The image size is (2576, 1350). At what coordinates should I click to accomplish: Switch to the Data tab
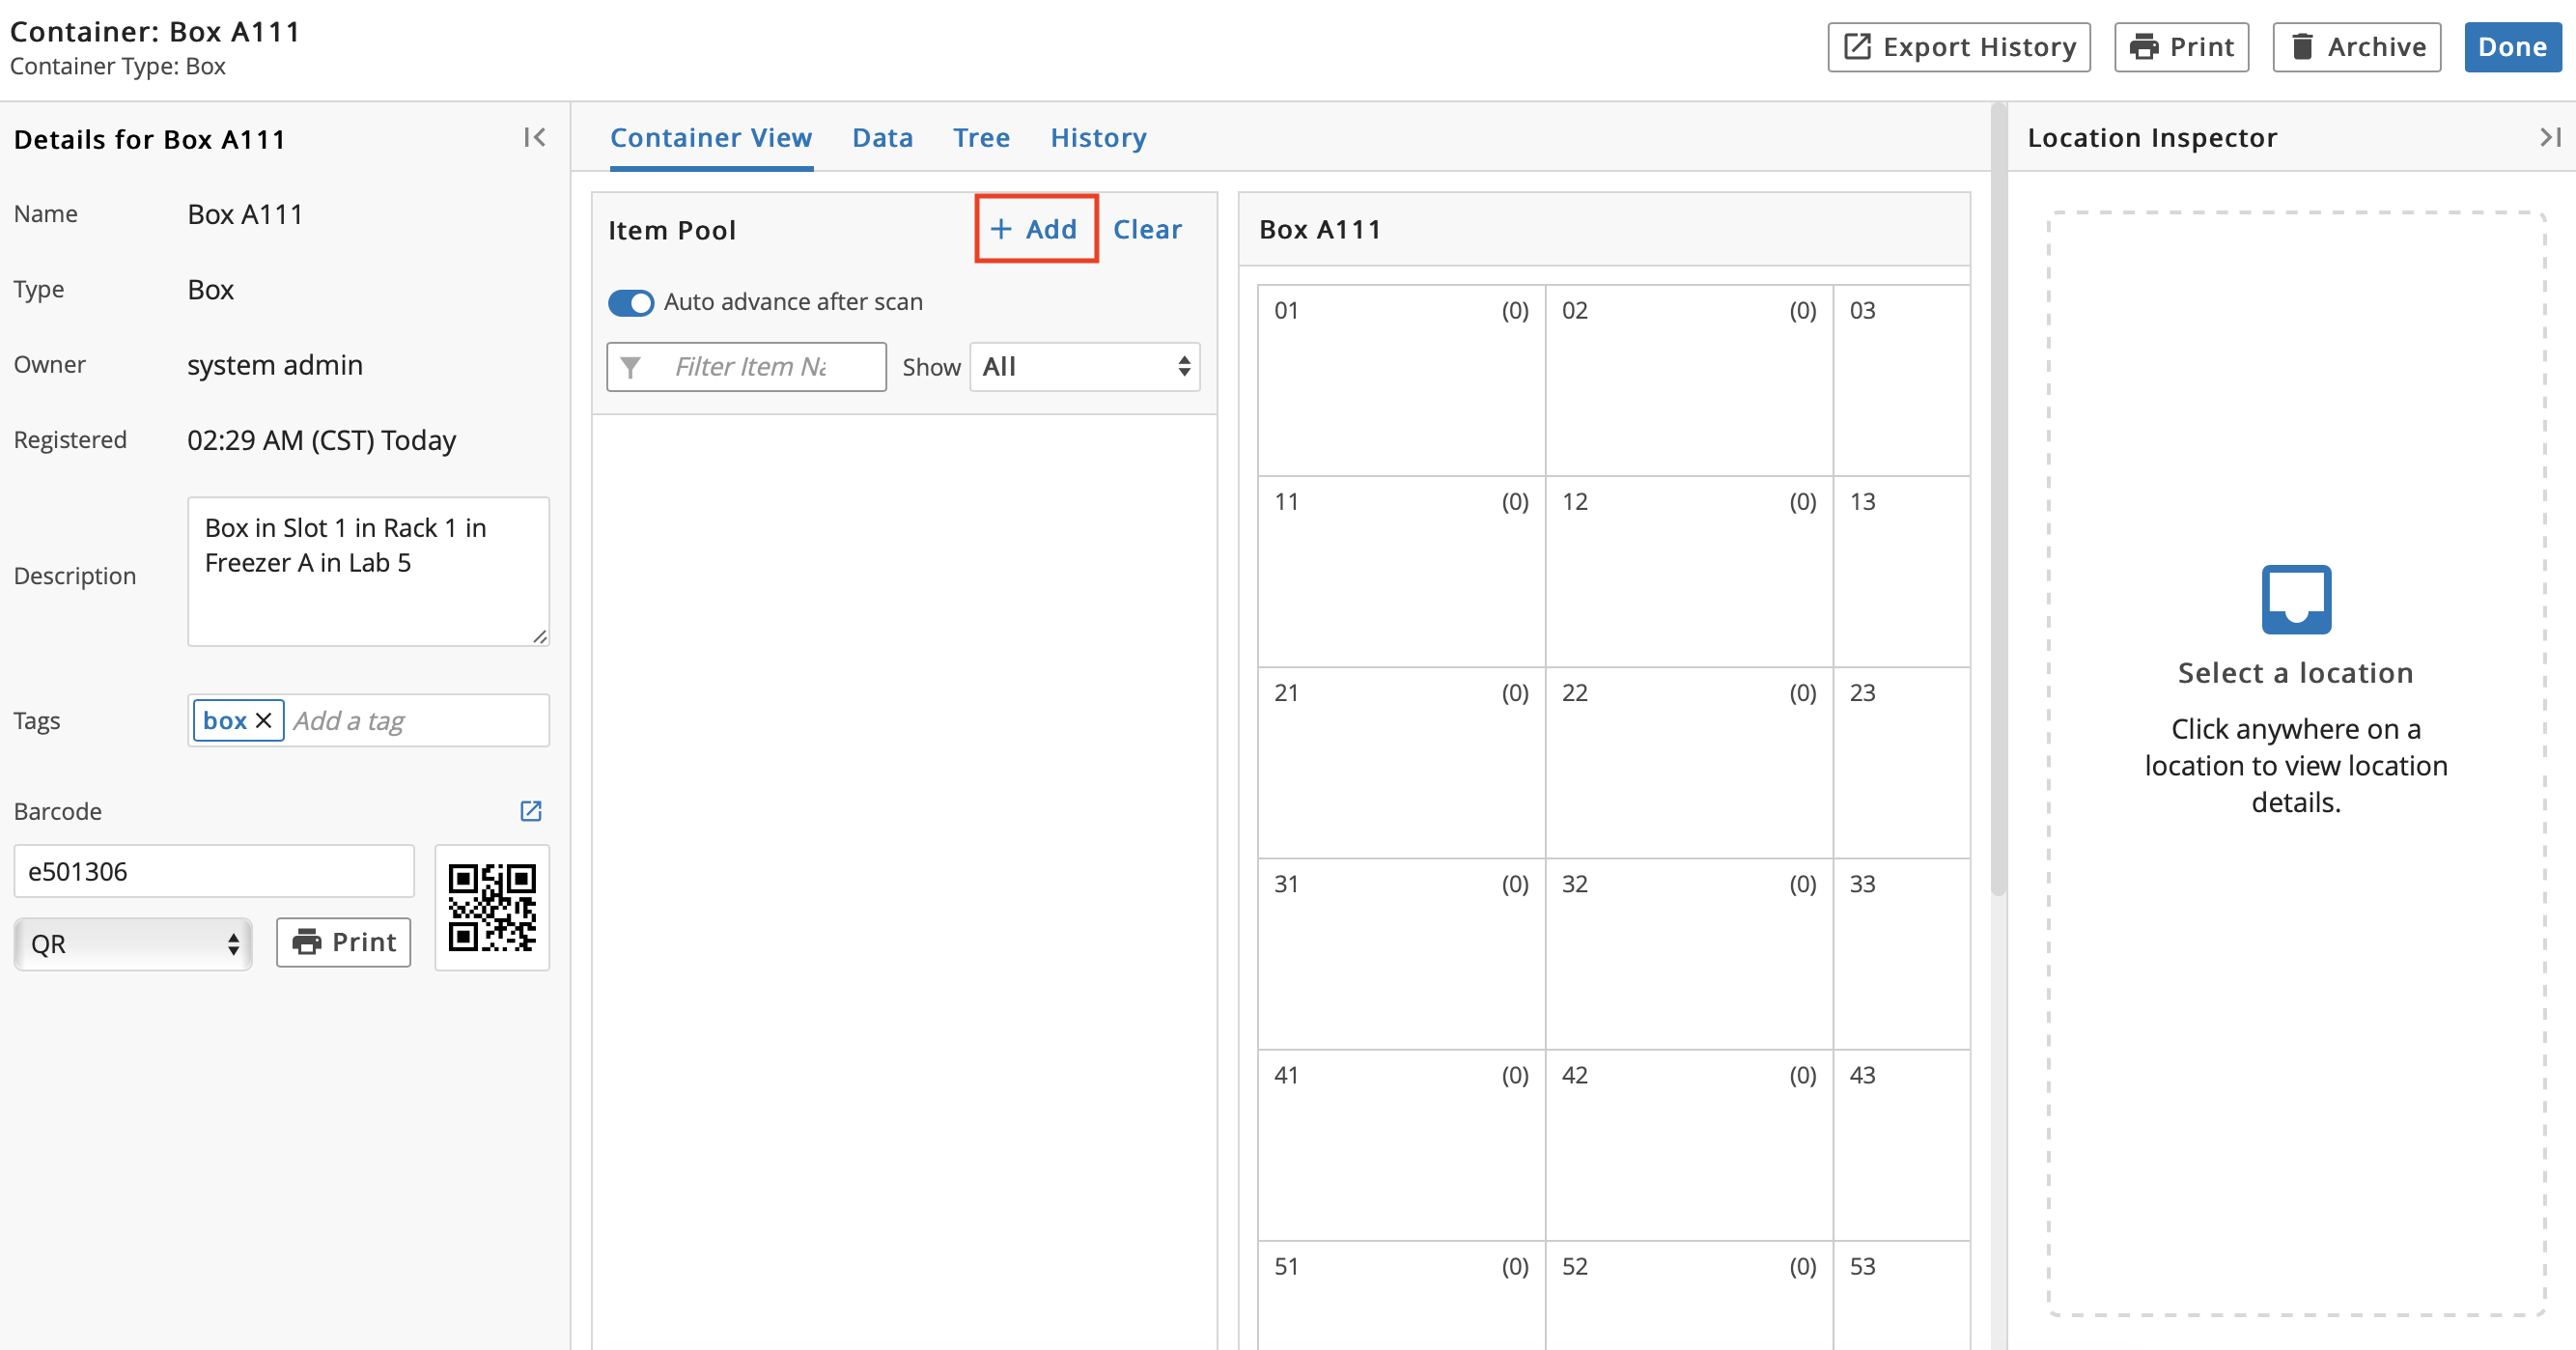(x=882, y=137)
